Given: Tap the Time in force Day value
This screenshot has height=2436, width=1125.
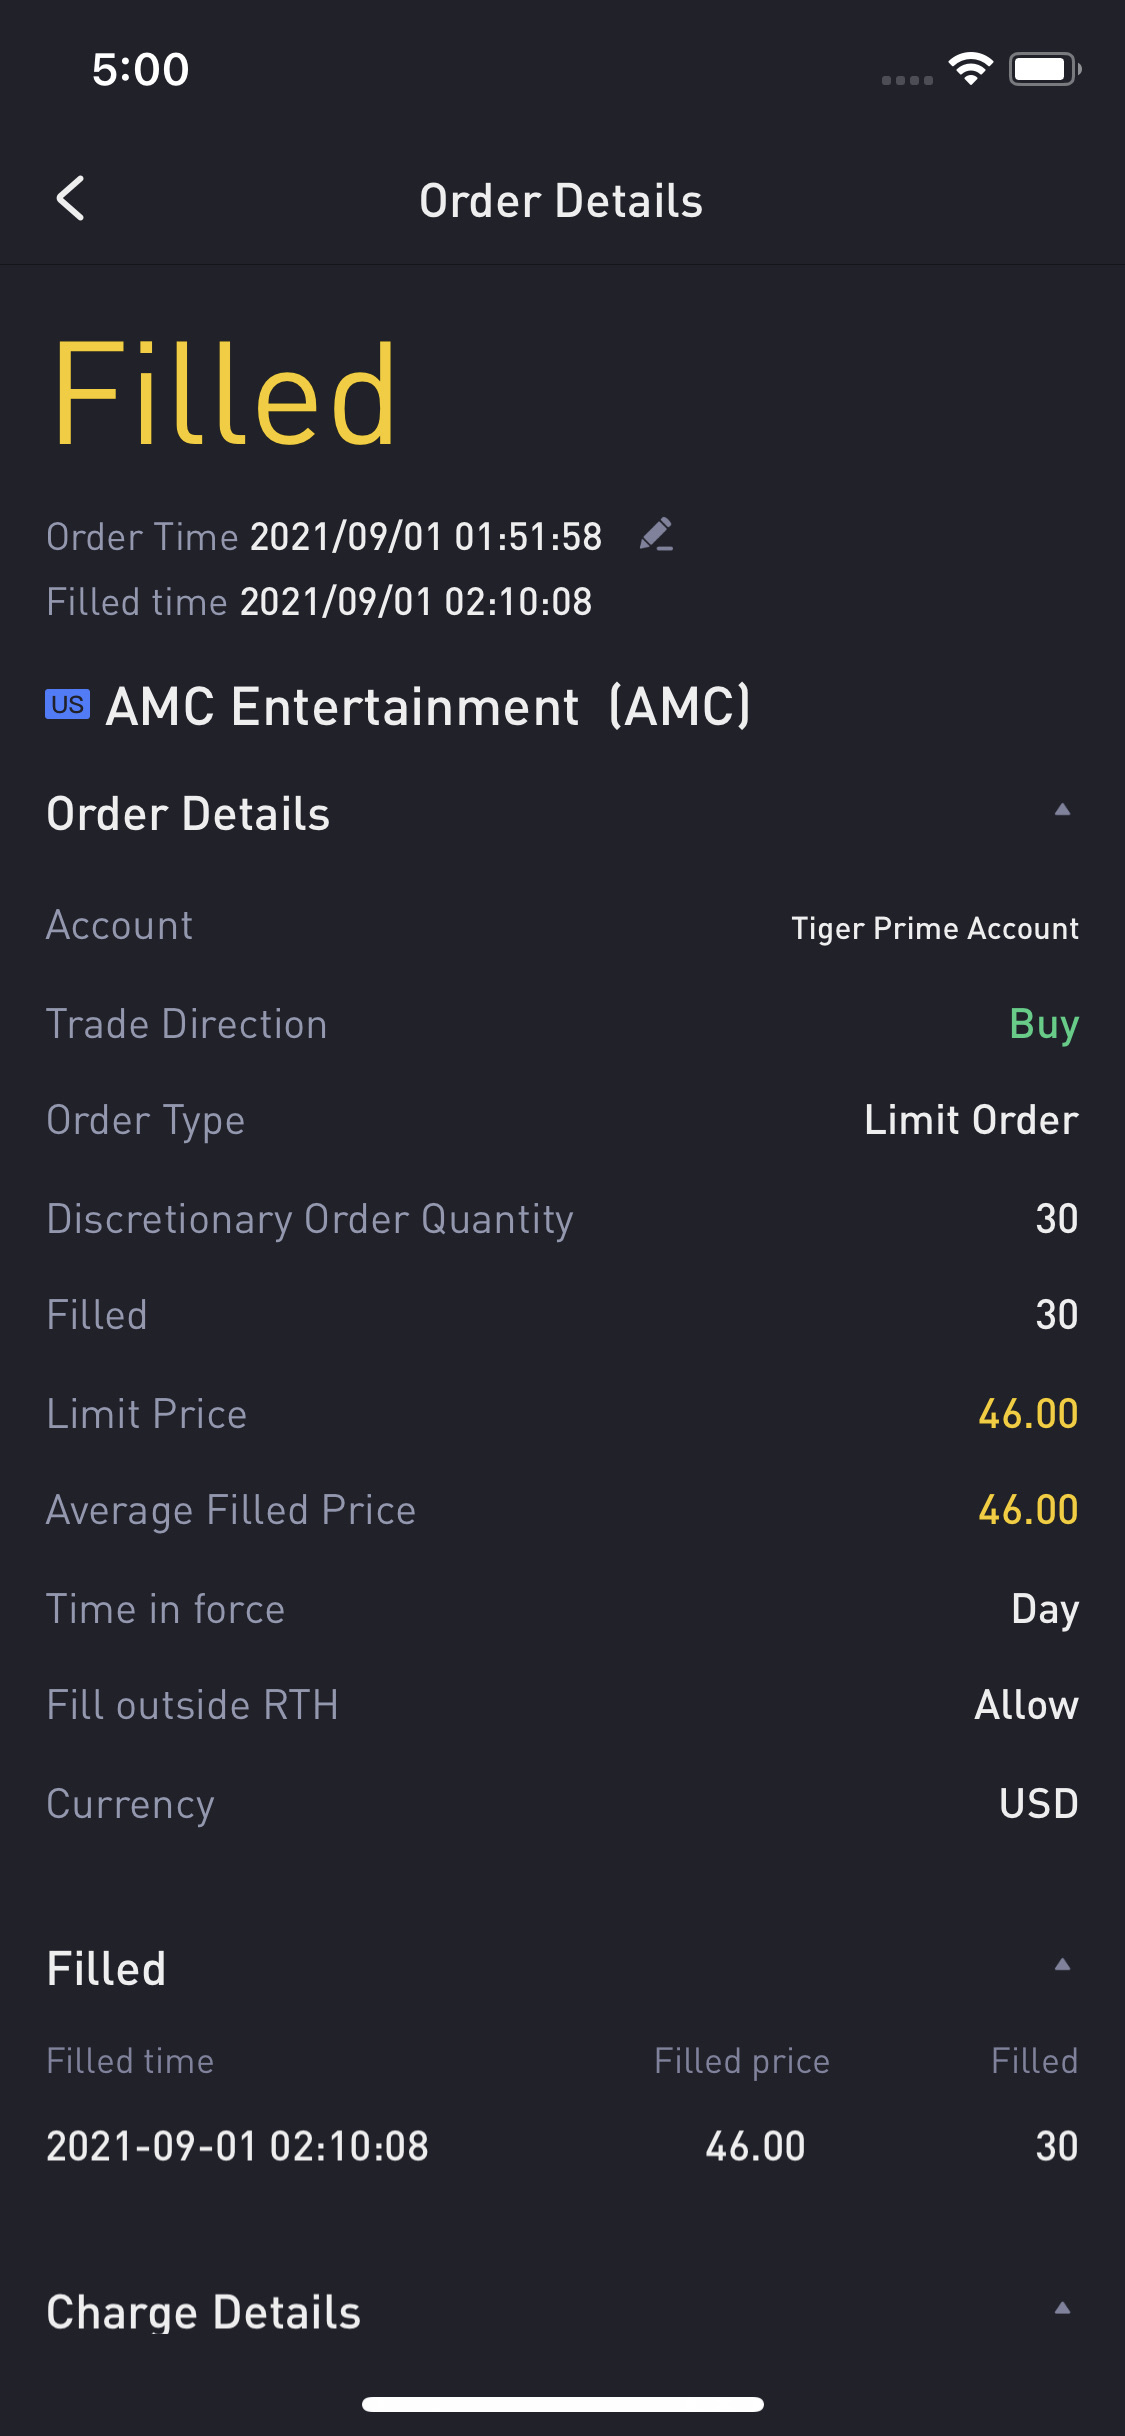Looking at the screenshot, I should [1044, 1609].
